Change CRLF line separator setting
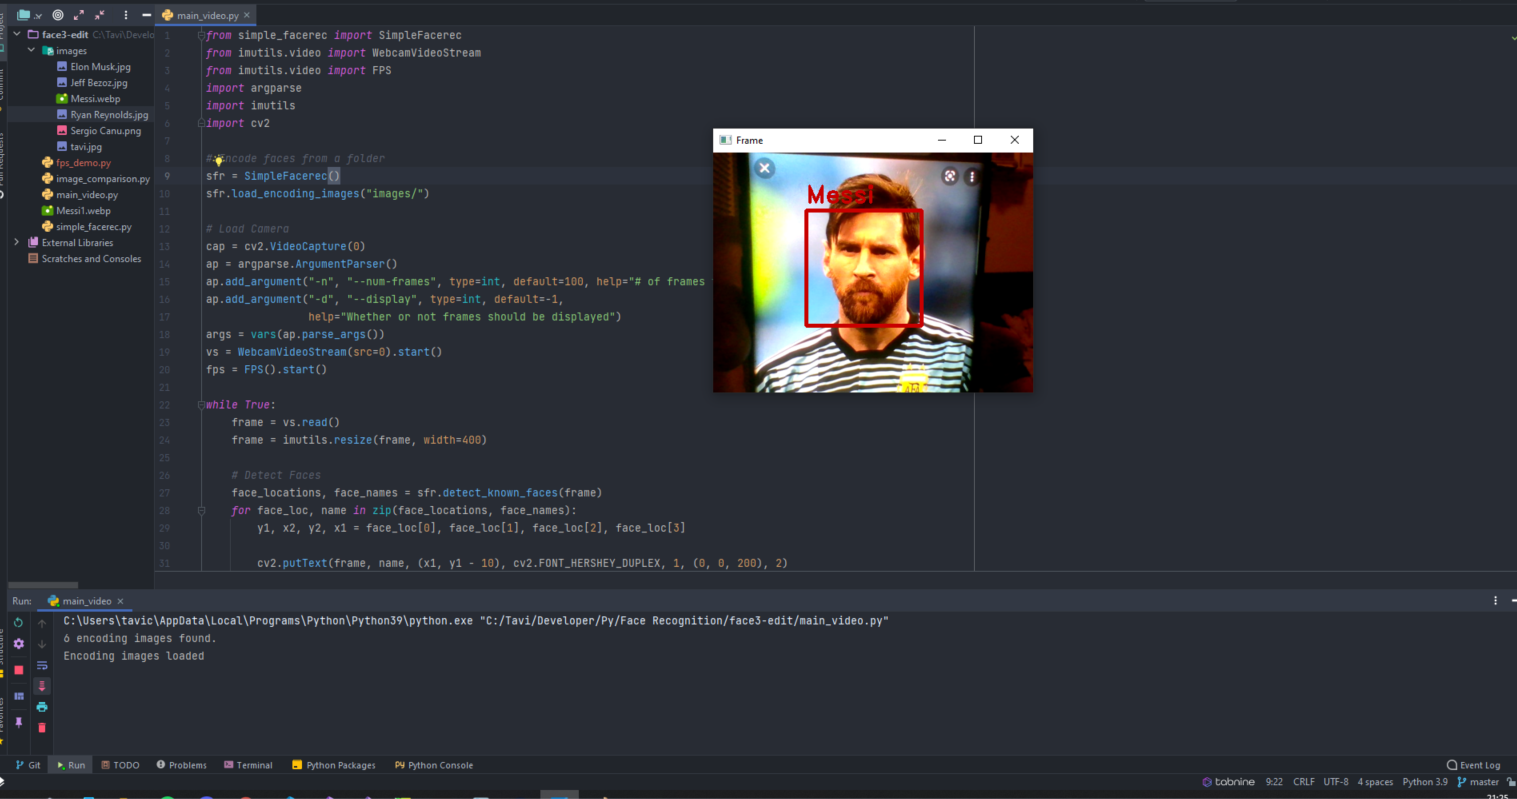Viewport: 1517px width, 799px height. click(x=1304, y=782)
